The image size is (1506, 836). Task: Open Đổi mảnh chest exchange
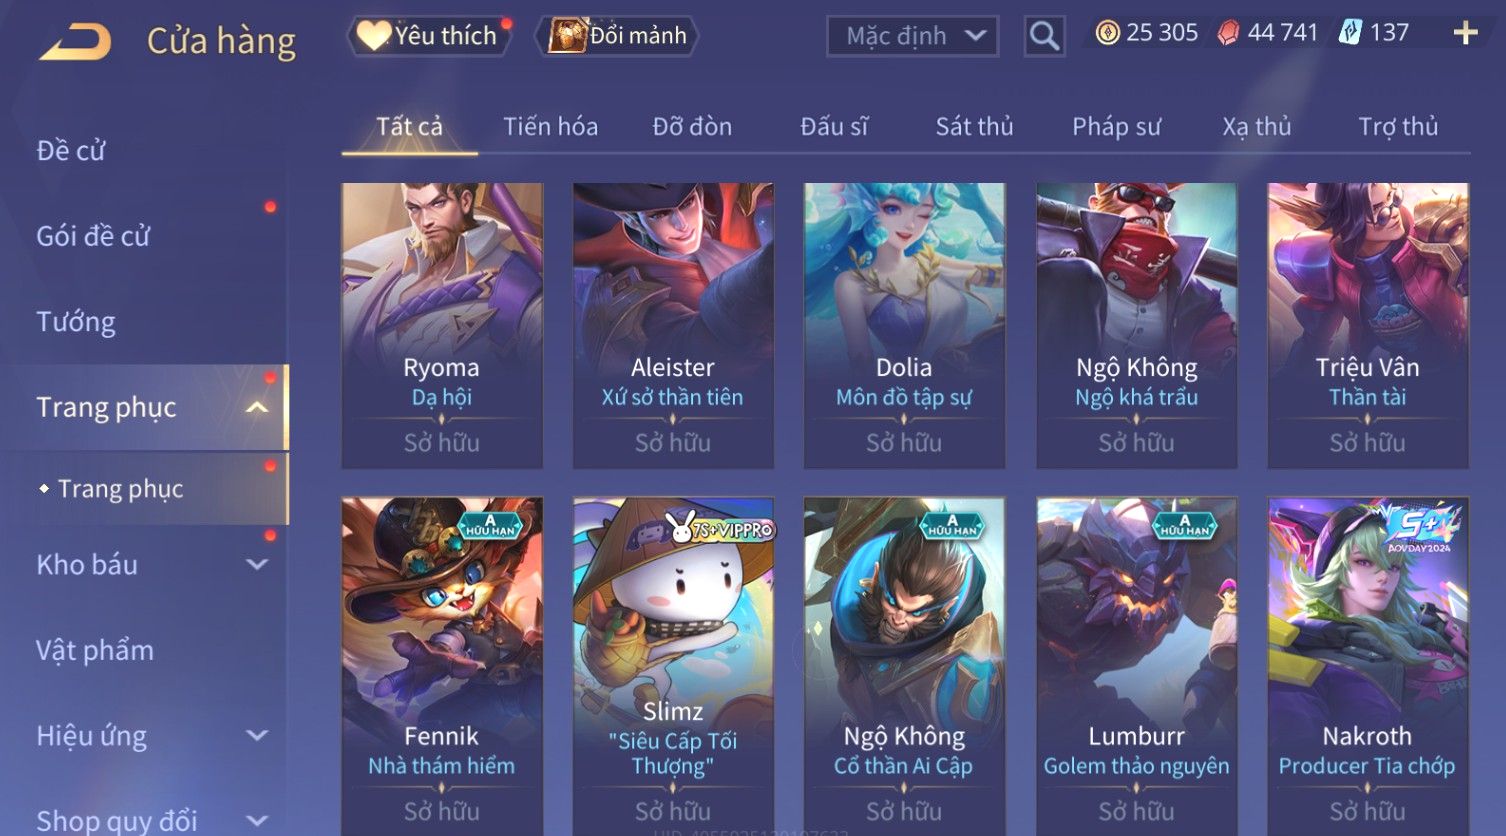pos(617,36)
